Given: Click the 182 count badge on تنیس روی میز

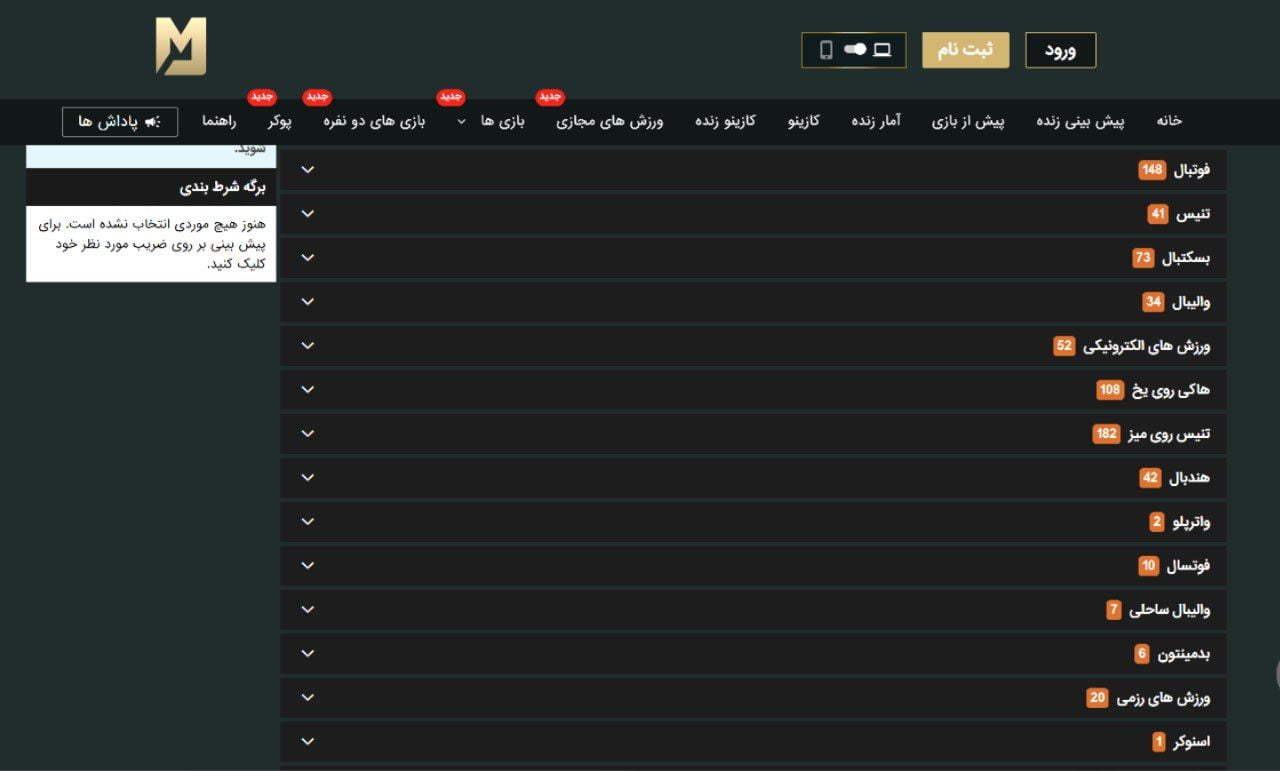Looking at the screenshot, I should pyautogui.click(x=1106, y=433).
